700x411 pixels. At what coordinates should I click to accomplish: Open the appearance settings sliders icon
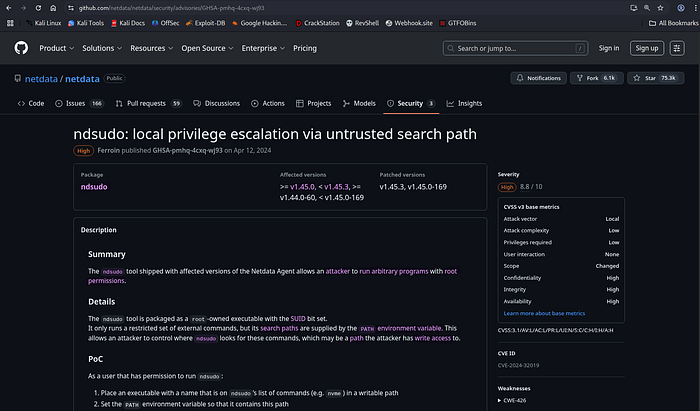tap(677, 48)
